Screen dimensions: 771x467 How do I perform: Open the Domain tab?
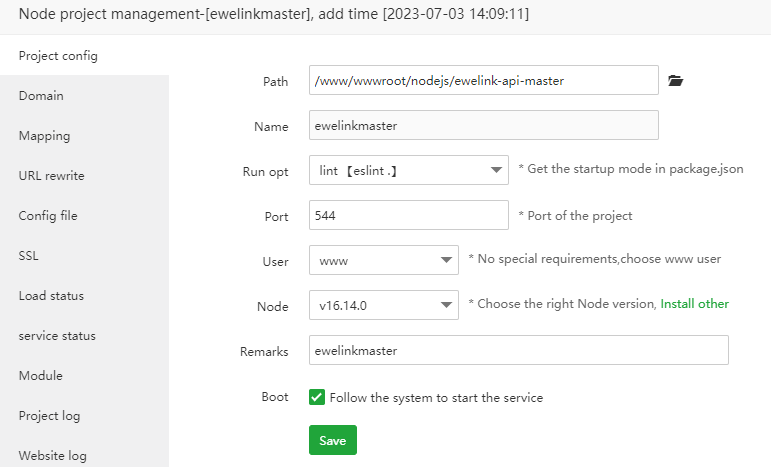coord(41,96)
